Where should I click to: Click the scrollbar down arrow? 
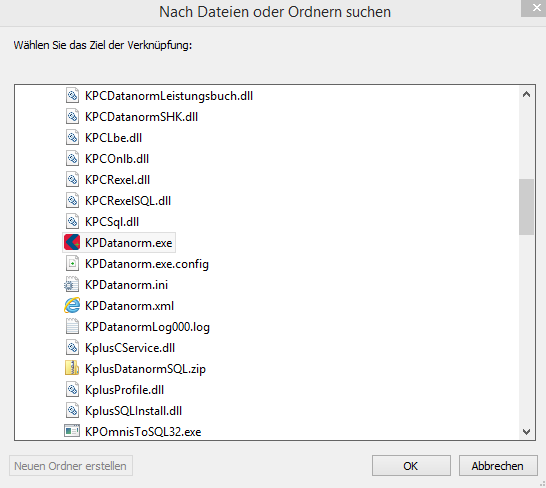coord(526,432)
